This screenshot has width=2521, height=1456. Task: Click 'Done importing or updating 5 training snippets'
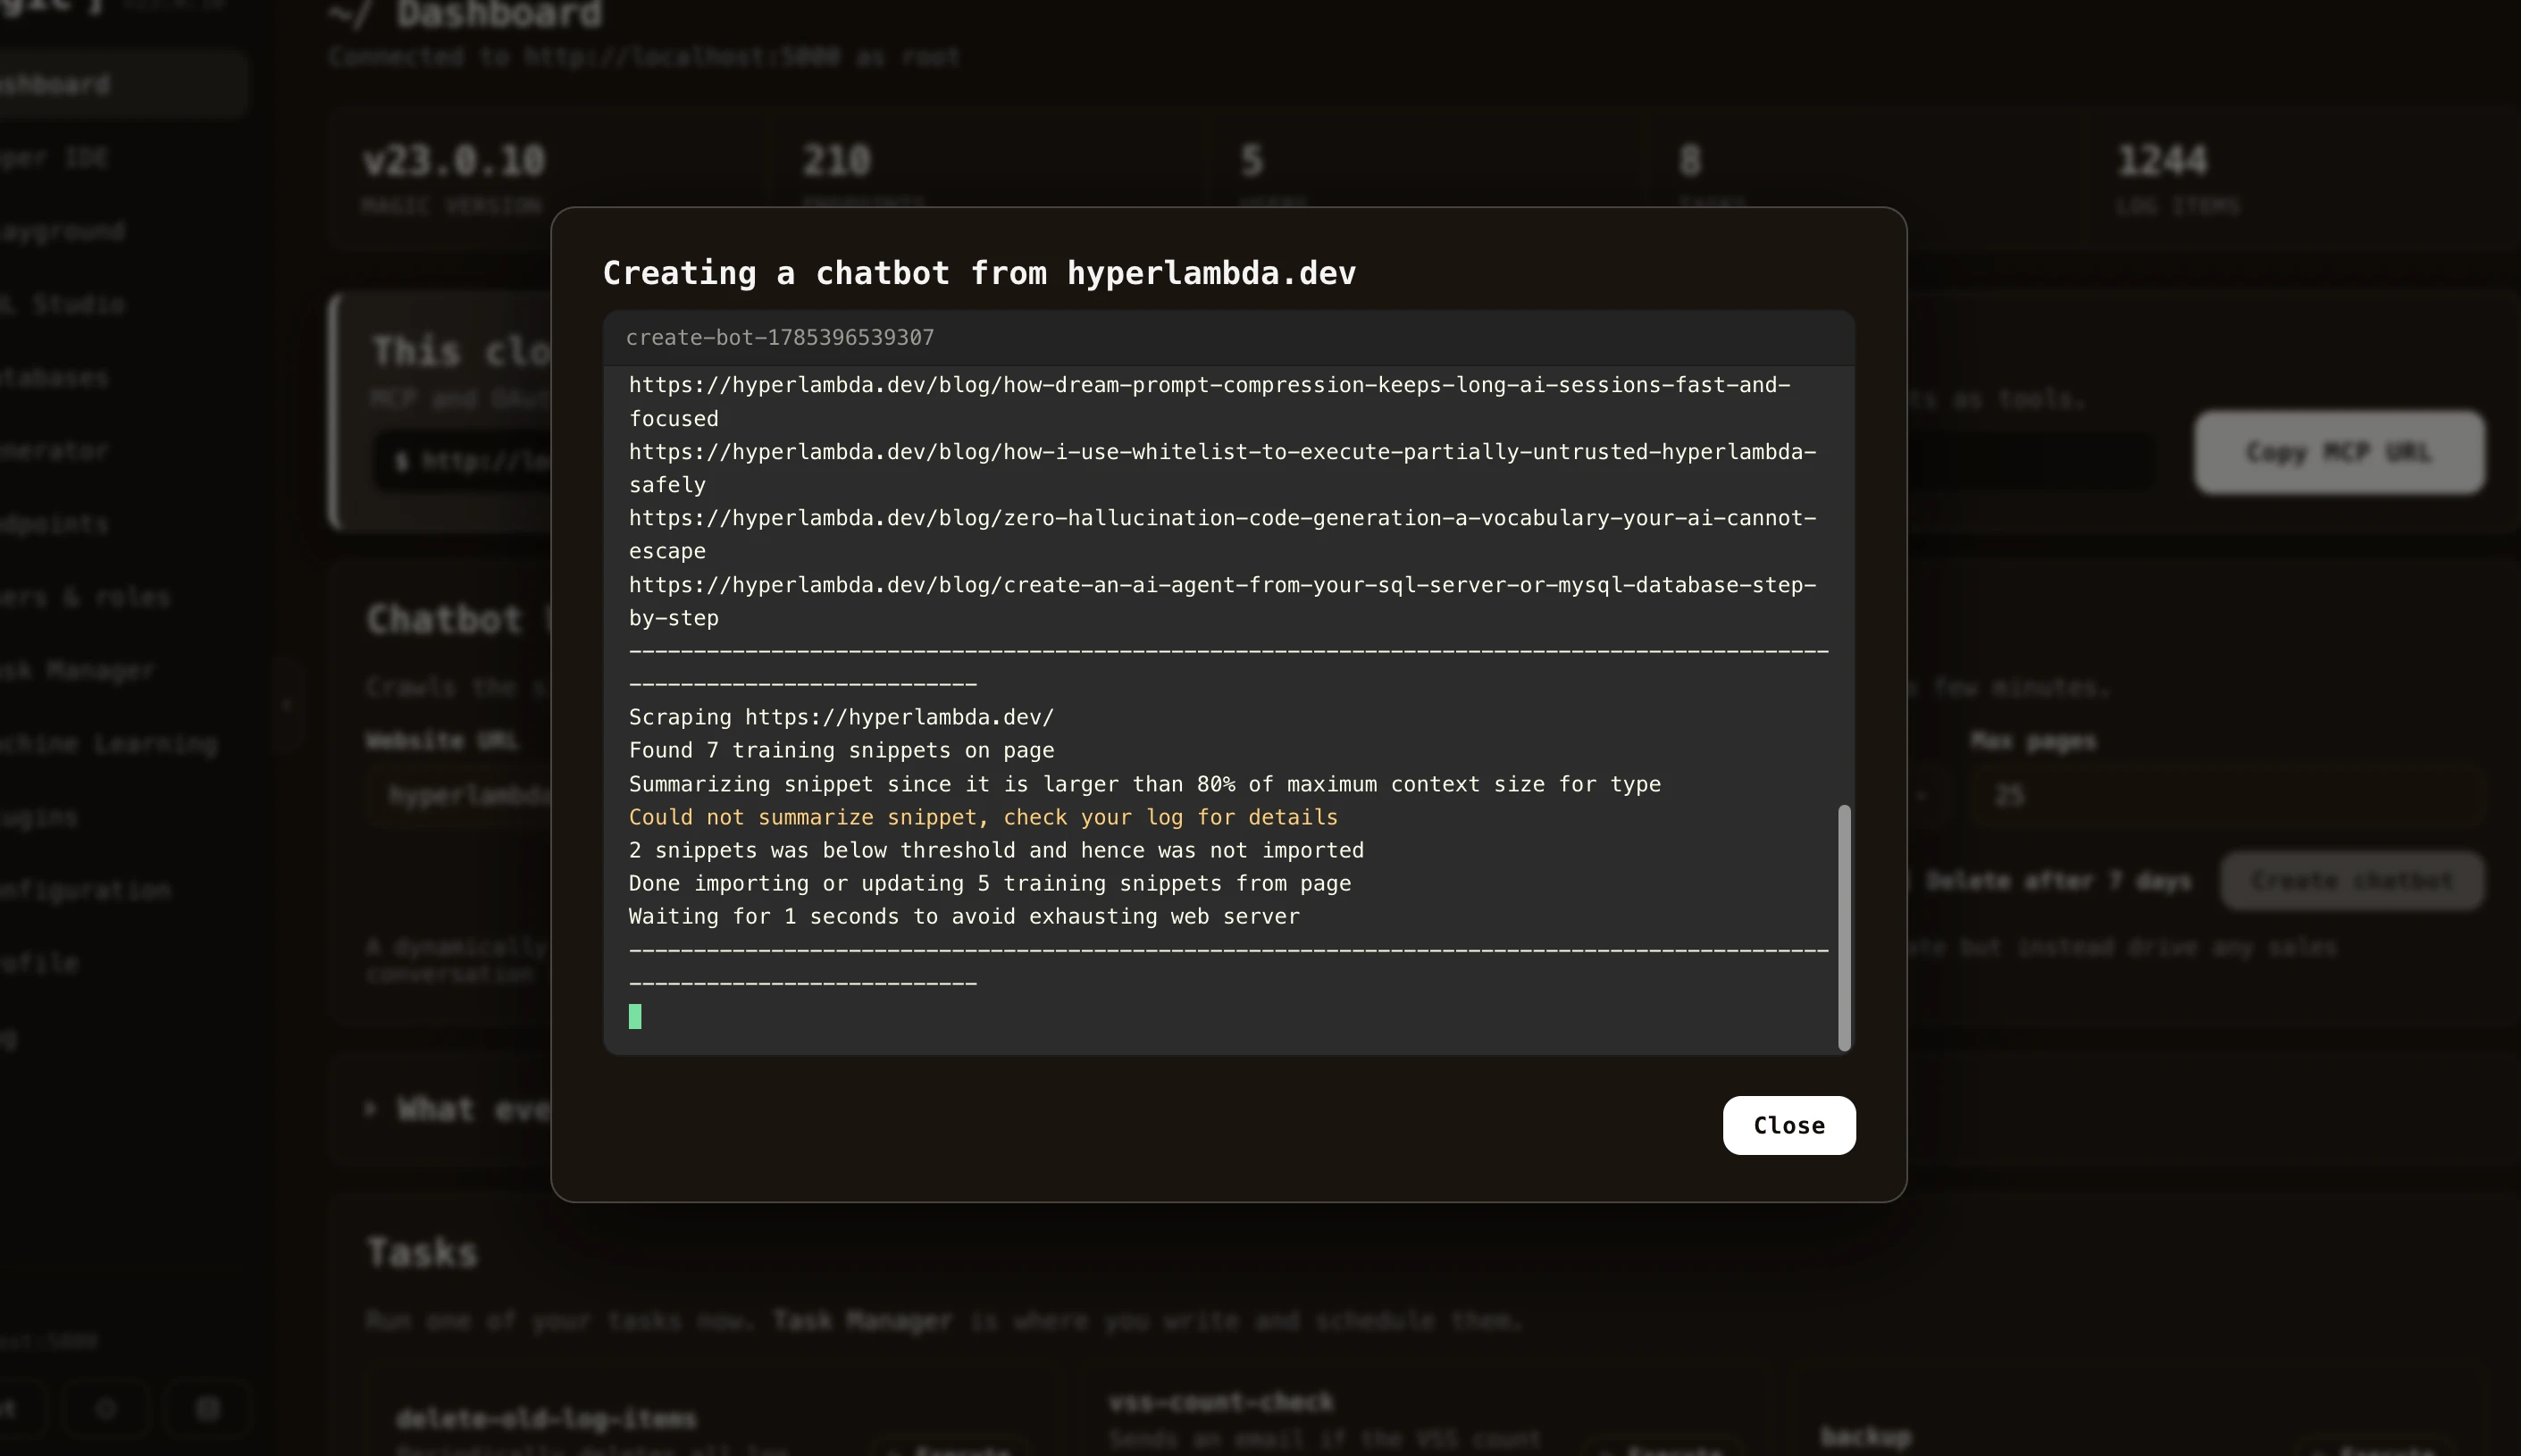tap(989, 883)
